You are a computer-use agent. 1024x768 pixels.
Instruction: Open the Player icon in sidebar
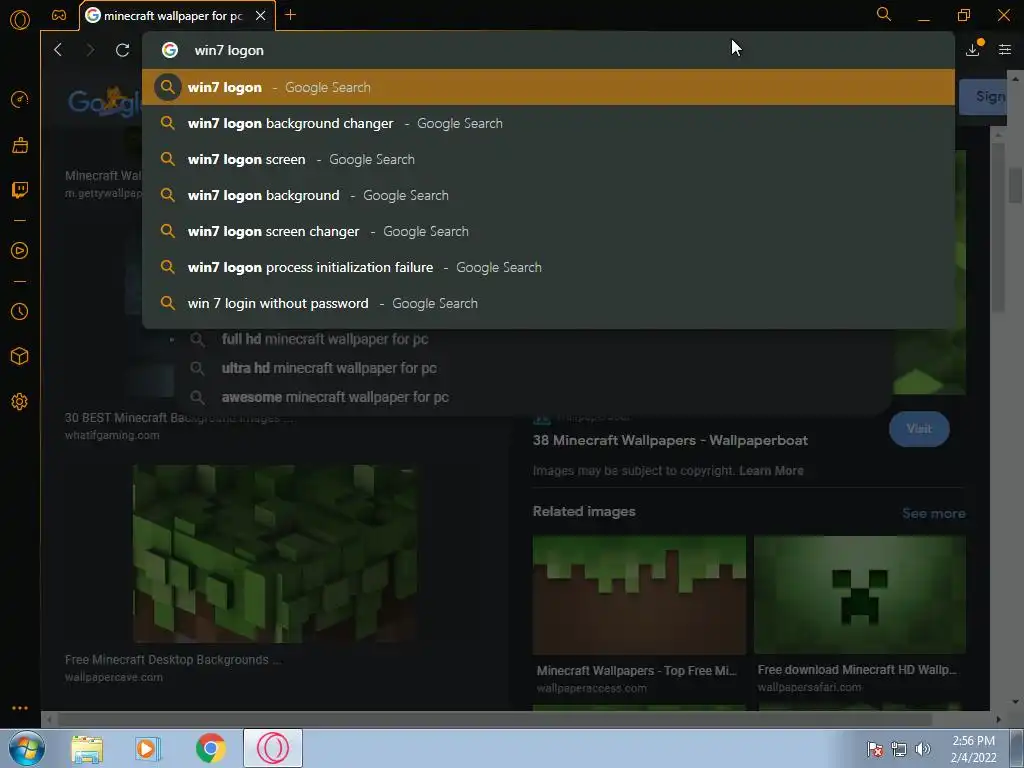20,251
